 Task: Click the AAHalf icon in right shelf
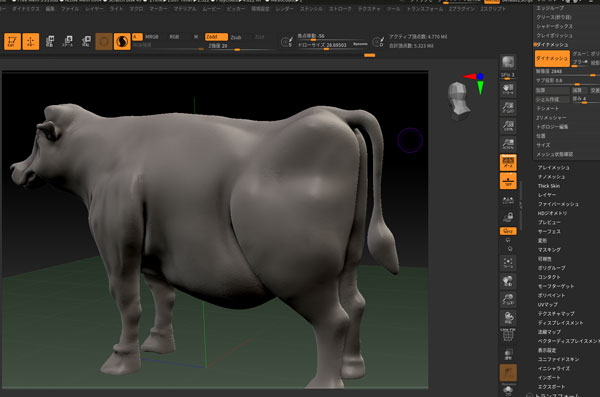[508, 144]
